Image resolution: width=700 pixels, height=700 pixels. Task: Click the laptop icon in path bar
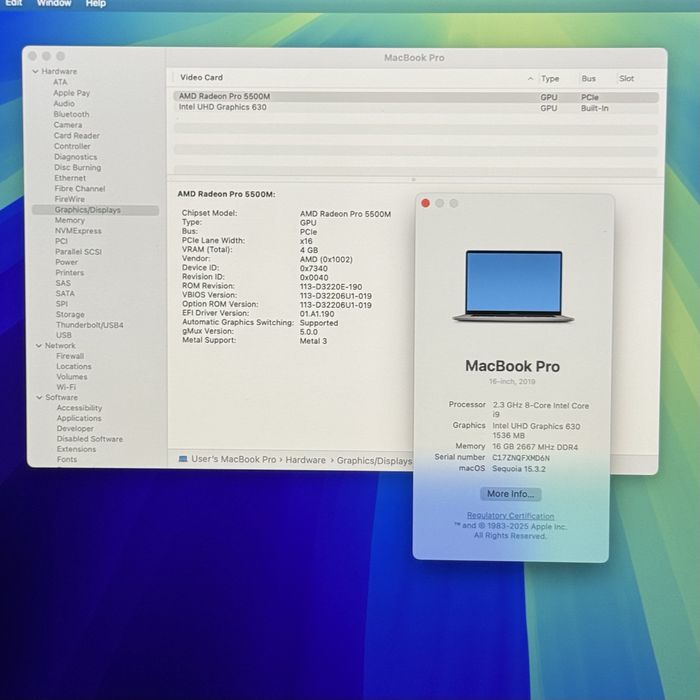tap(183, 459)
